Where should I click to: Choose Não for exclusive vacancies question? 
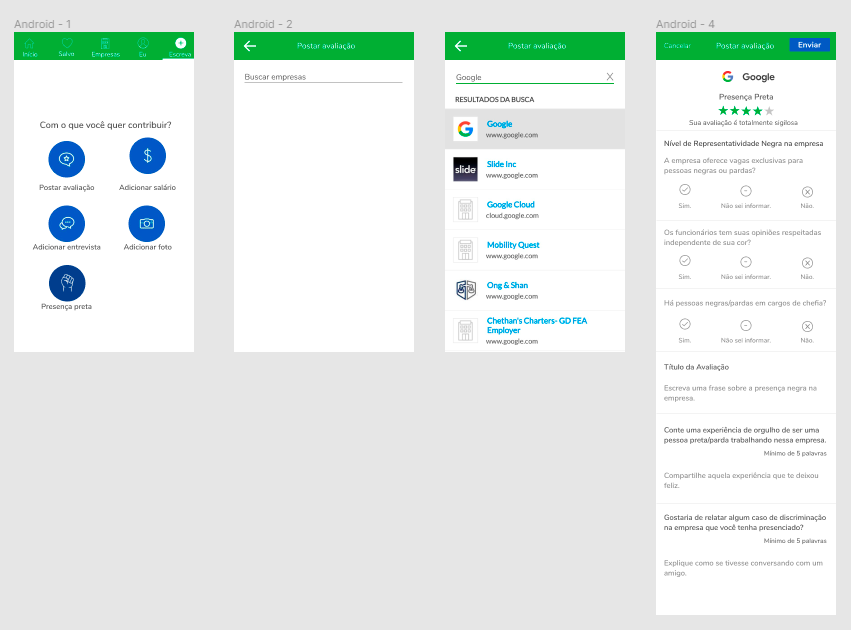click(x=807, y=192)
